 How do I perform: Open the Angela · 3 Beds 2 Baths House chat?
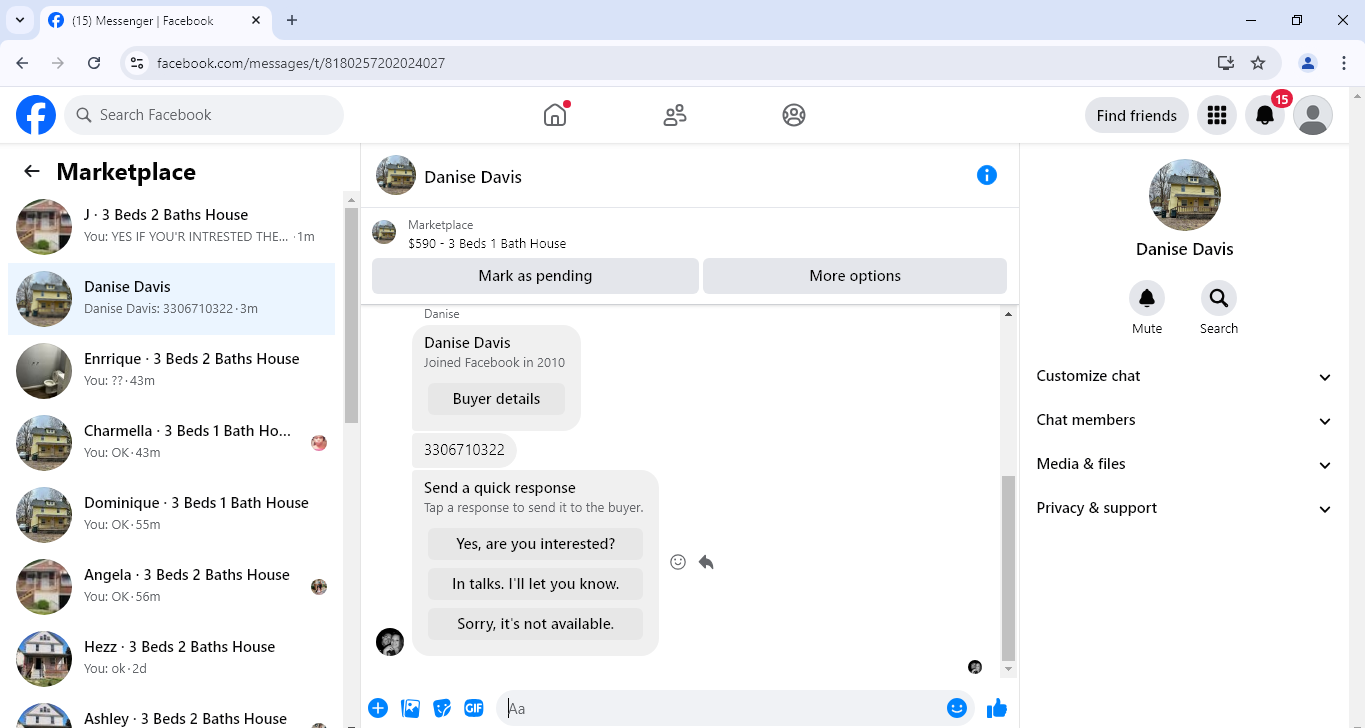click(x=172, y=586)
